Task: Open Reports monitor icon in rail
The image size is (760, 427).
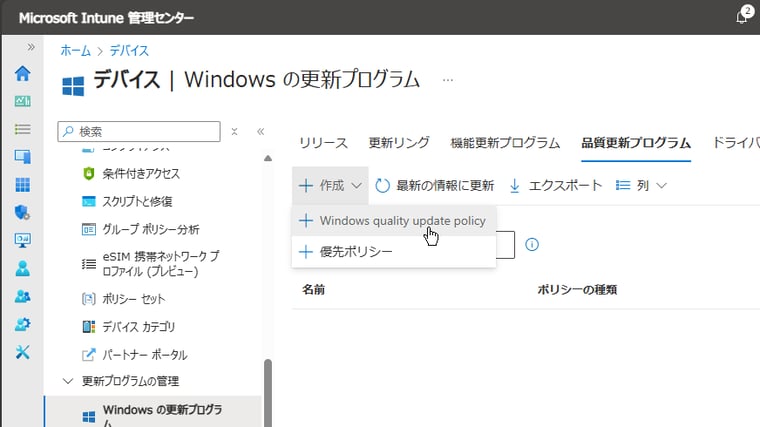Action: pos(22,240)
